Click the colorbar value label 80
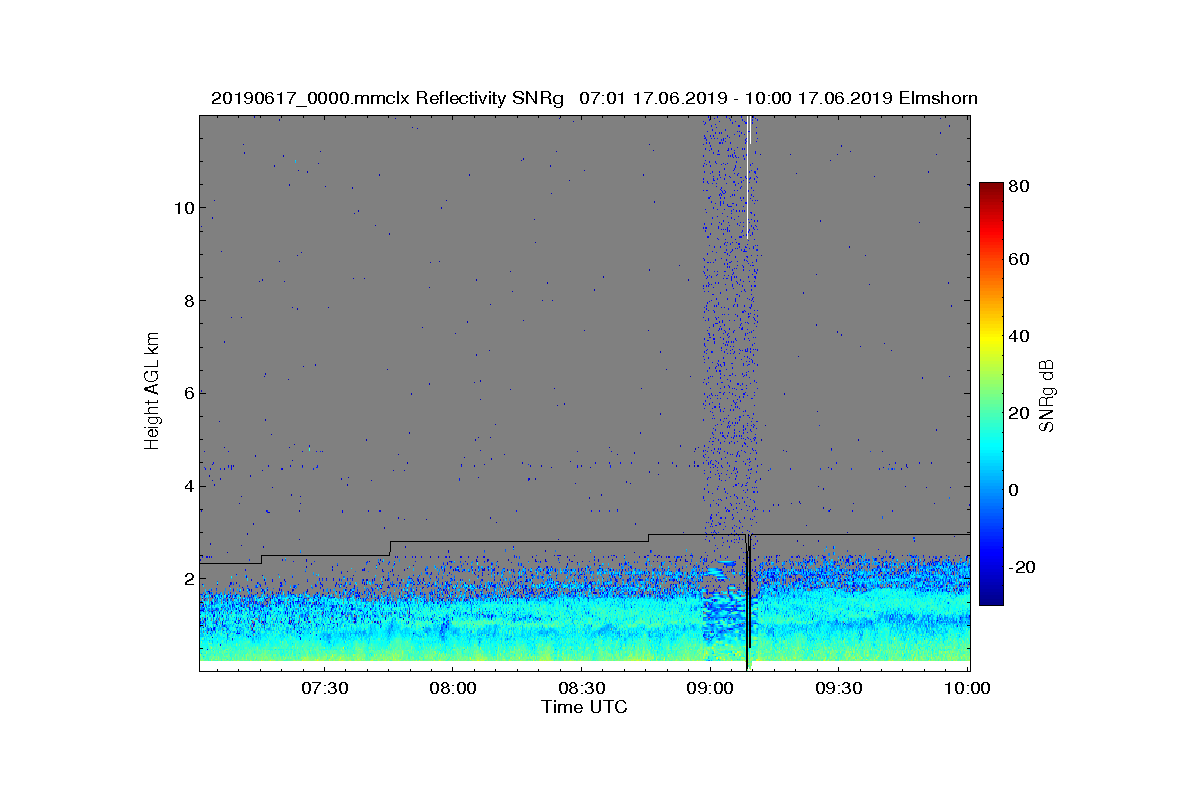This screenshot has width=1200, height=800. point(1020,186)
